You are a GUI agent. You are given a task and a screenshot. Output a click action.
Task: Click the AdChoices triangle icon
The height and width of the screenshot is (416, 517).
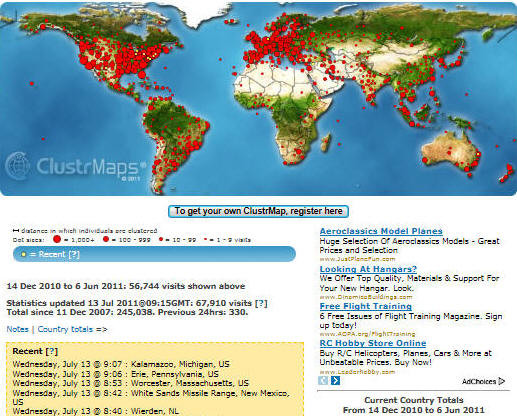tap(501, 381)
